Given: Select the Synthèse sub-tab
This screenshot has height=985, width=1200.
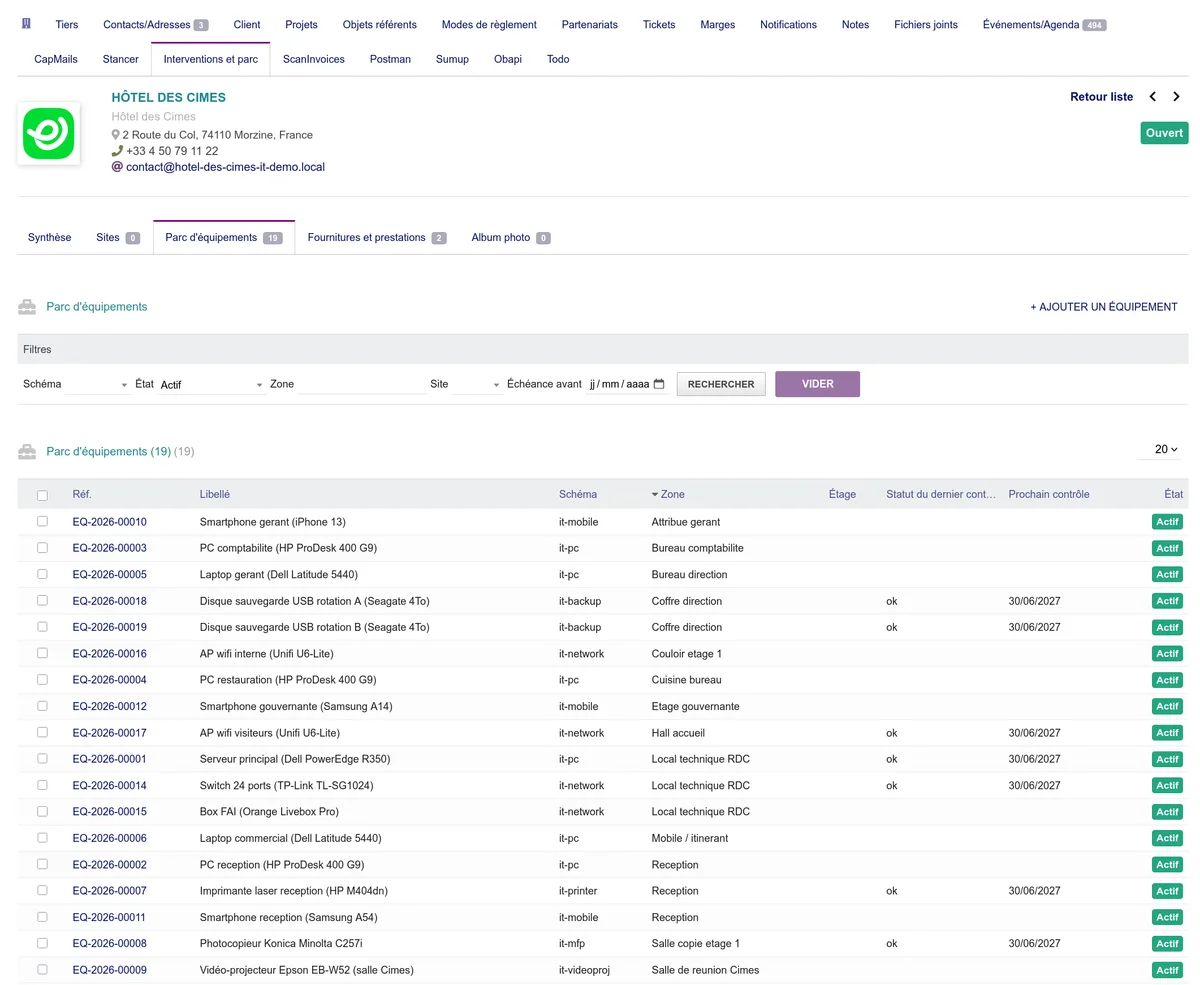Looking at the screenshot, I should 50,237.
